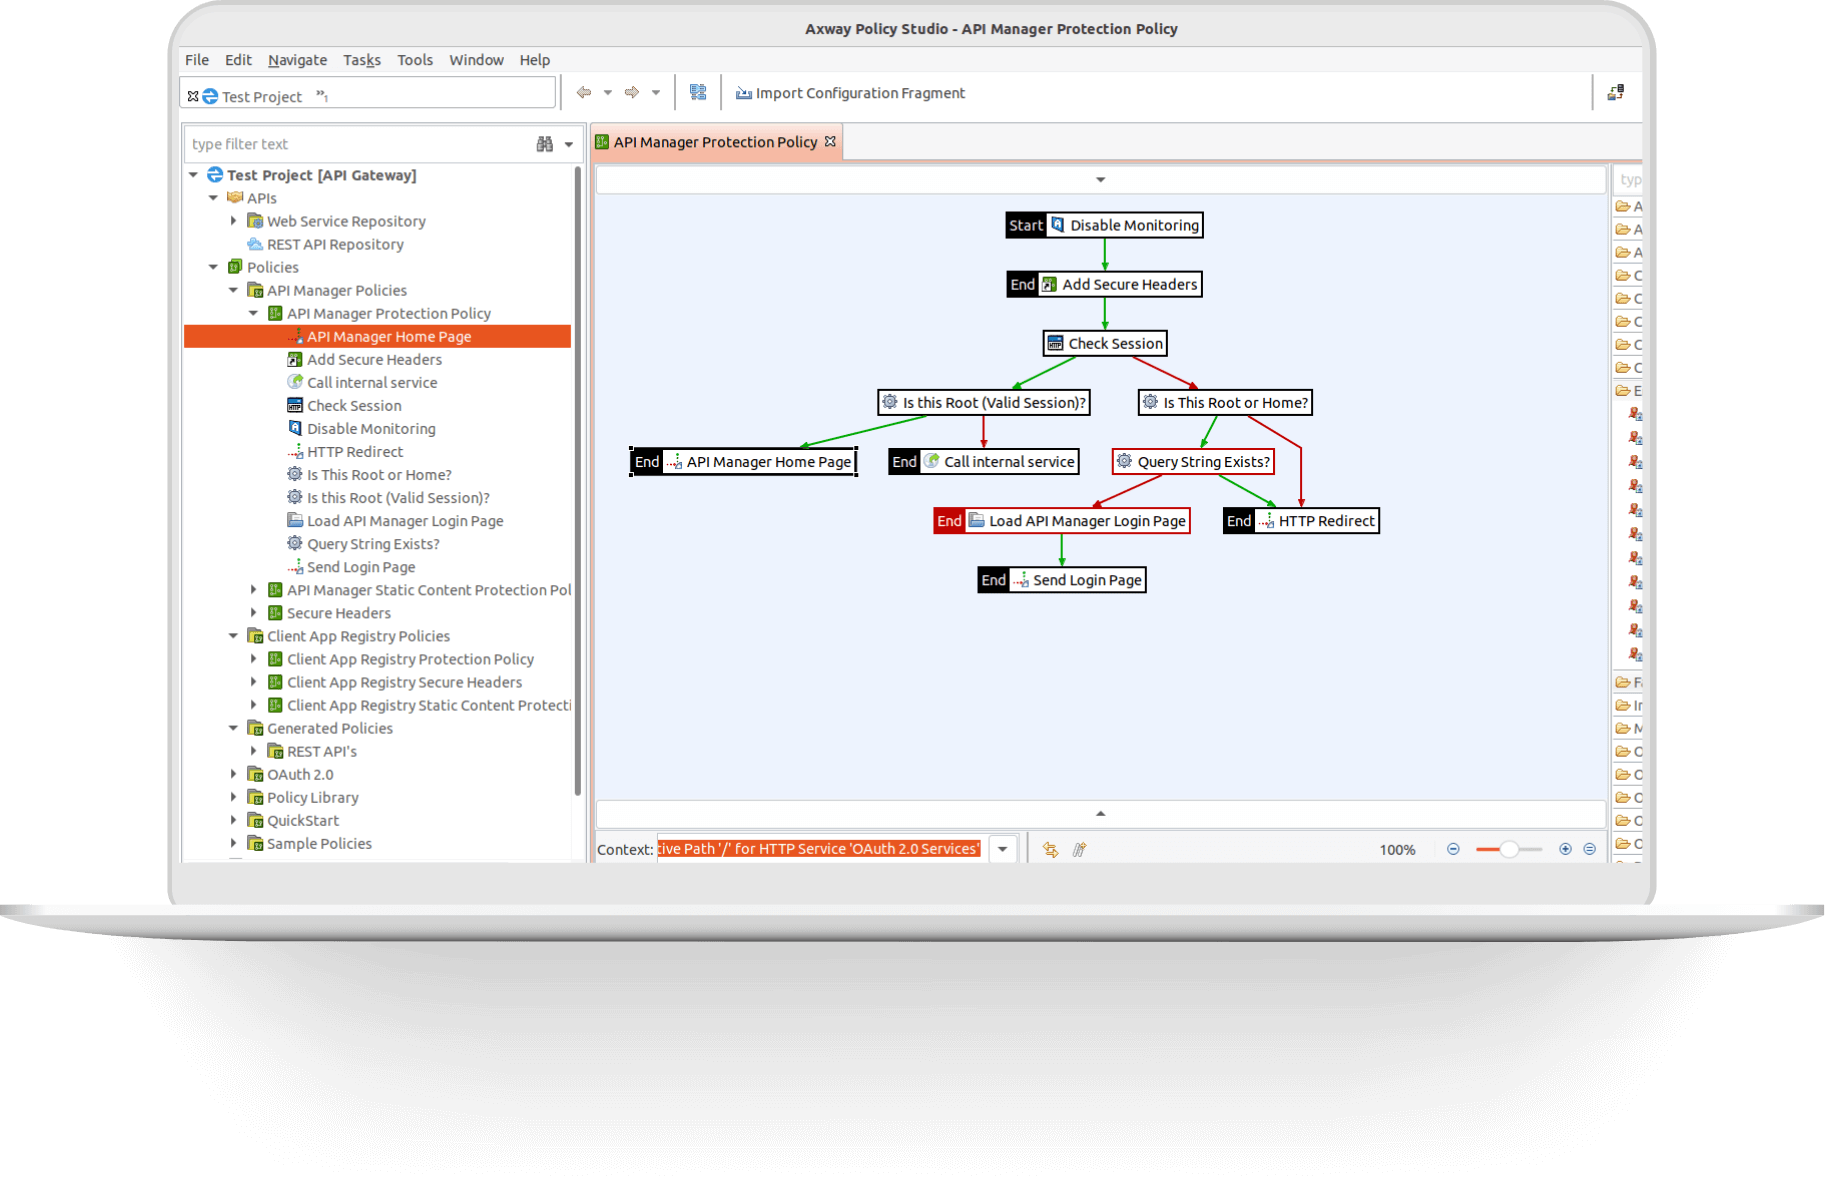Close the API Manager Protection Policy tab
The image size is (1825, 1182).
pyautogui.click(x=830, y=142)
